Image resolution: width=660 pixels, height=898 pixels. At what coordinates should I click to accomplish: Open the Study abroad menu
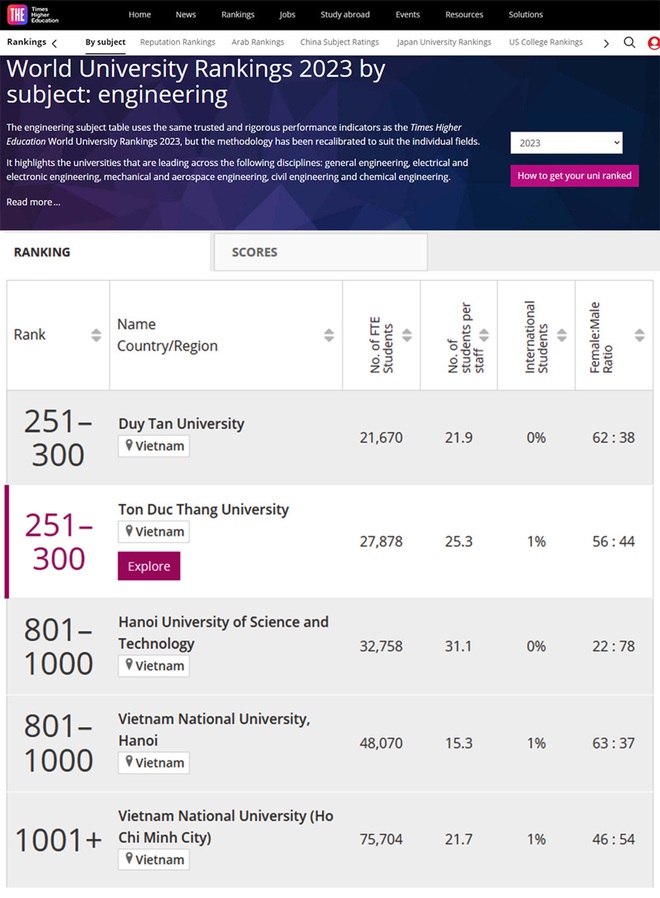pos(345,15)
